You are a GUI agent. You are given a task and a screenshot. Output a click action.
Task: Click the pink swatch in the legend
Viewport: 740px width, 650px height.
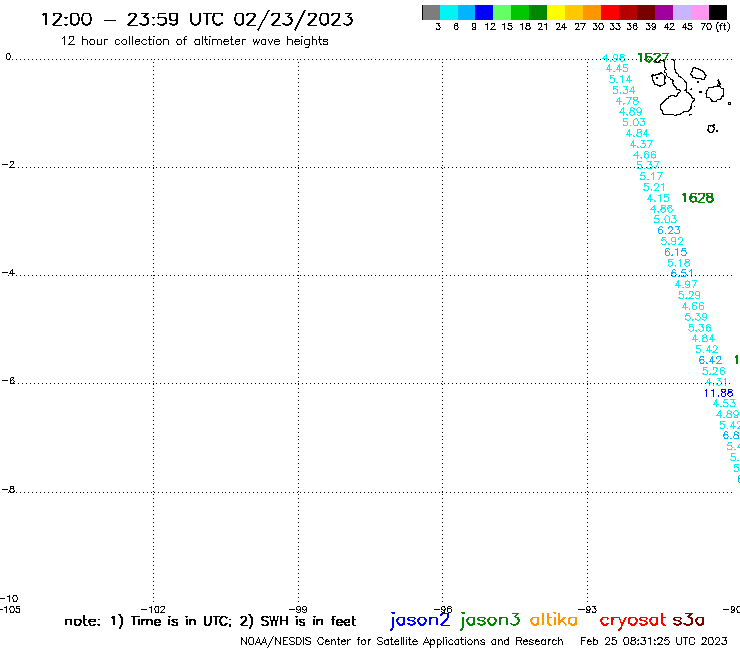700,12
